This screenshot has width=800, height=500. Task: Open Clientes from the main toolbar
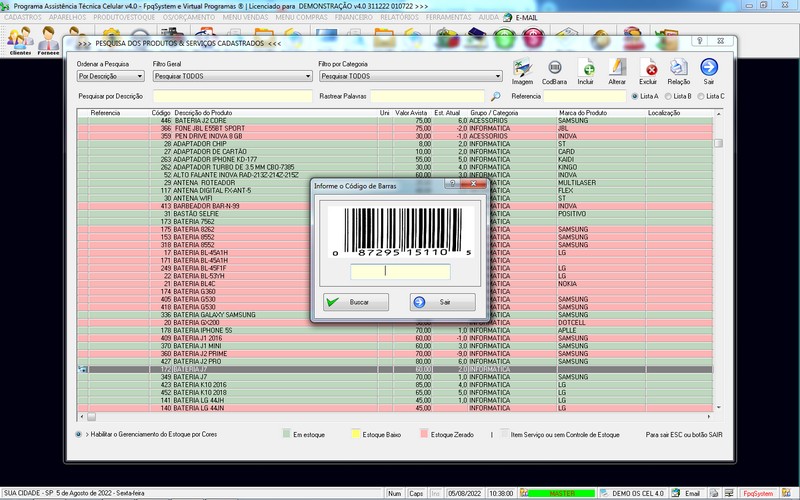pyautogui.click(x=20, y=40)
